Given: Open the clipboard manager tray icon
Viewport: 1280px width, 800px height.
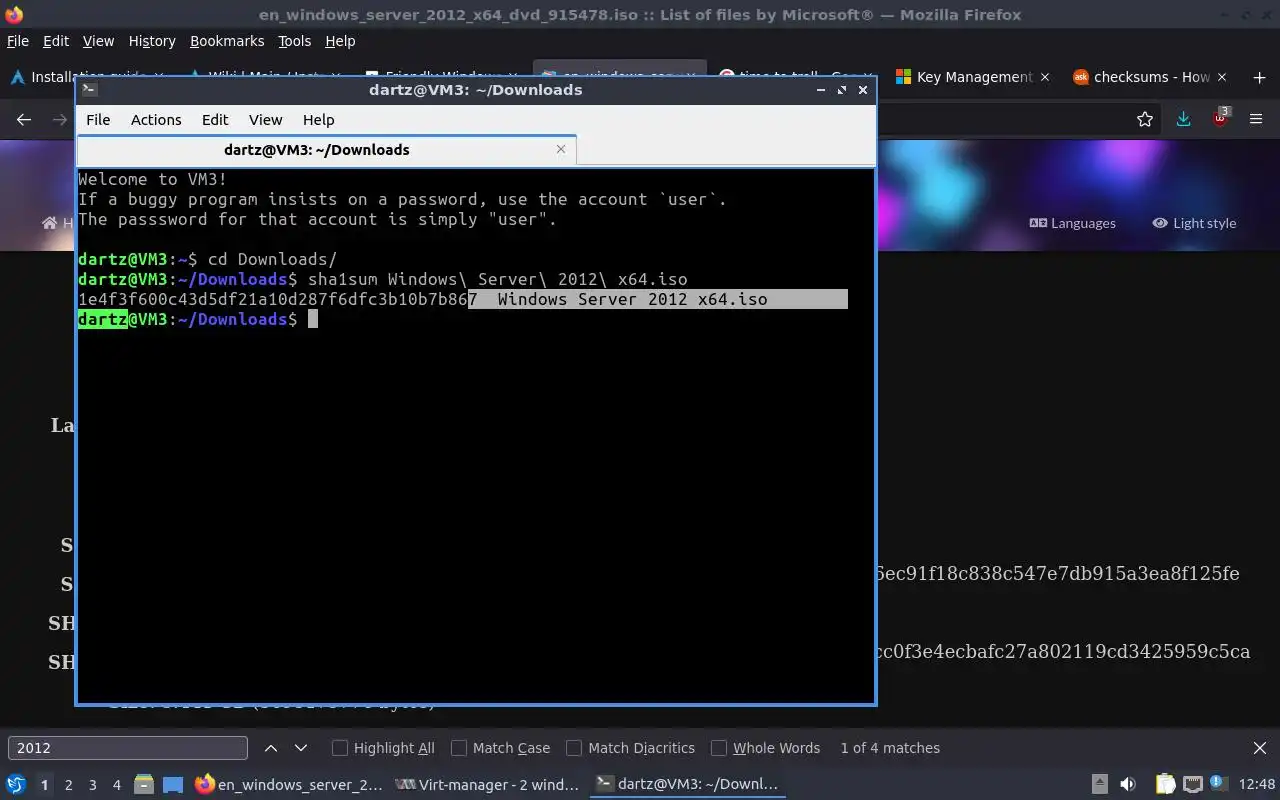Looking at the screenshot, I should click(x=1165, y=784).
